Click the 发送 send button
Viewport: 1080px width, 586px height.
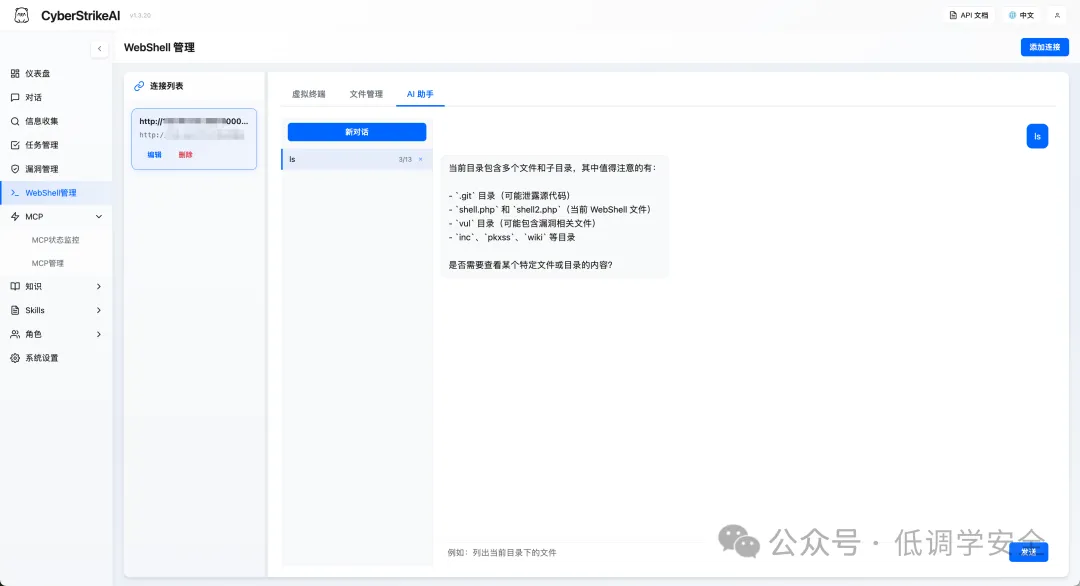coord(1028,552)
